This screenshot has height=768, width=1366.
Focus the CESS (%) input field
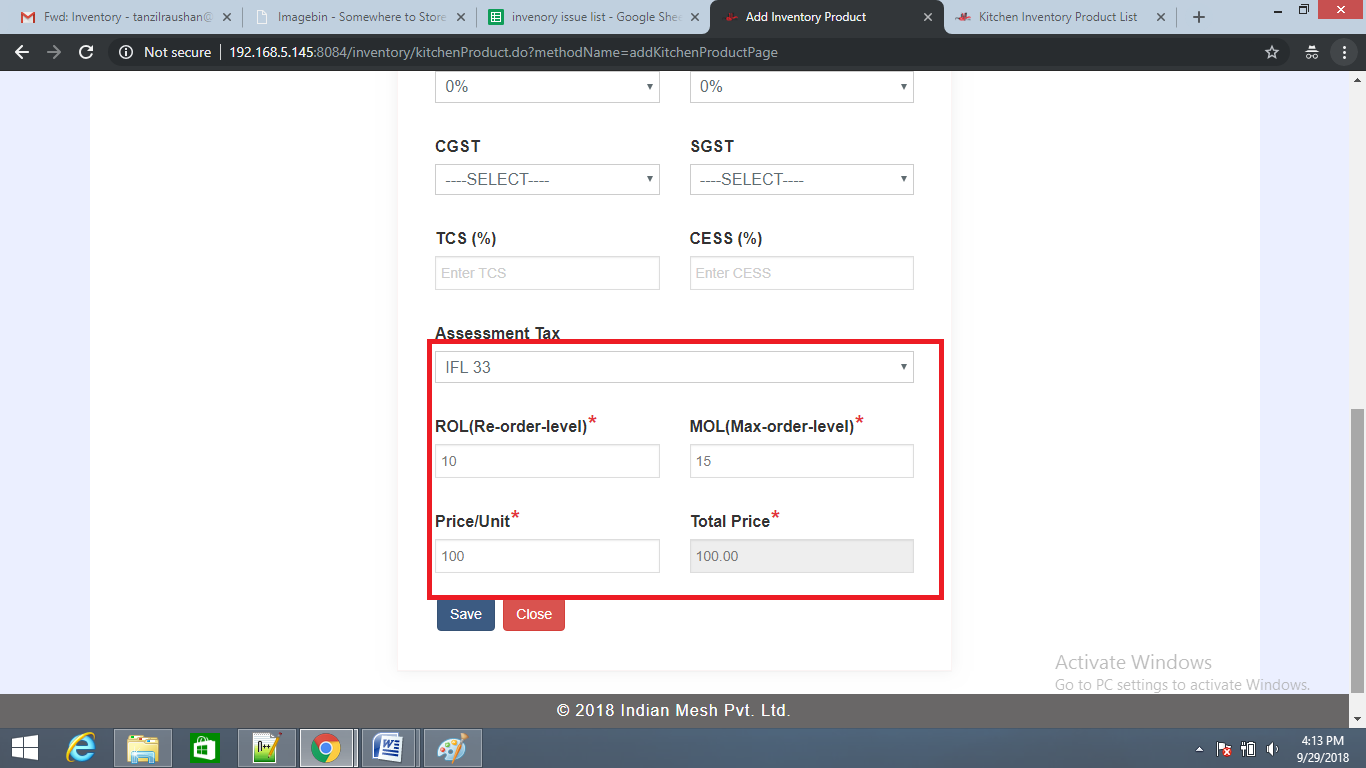coord(801,273)
